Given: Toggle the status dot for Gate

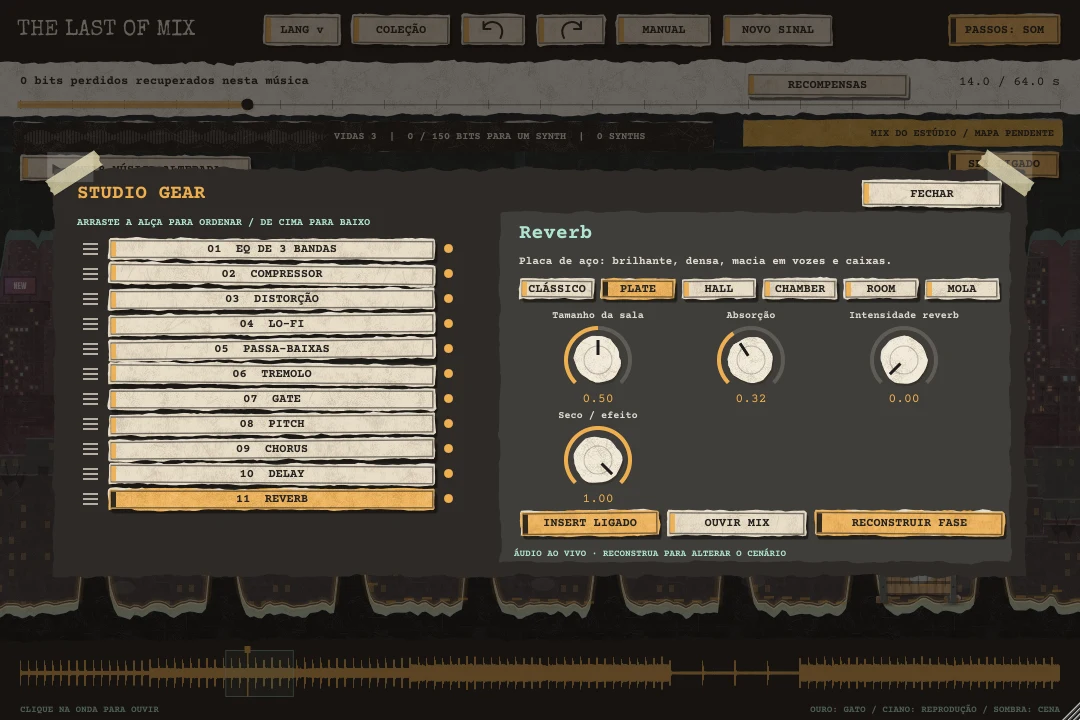Looking at the screenshot, I should pos(448,398).
